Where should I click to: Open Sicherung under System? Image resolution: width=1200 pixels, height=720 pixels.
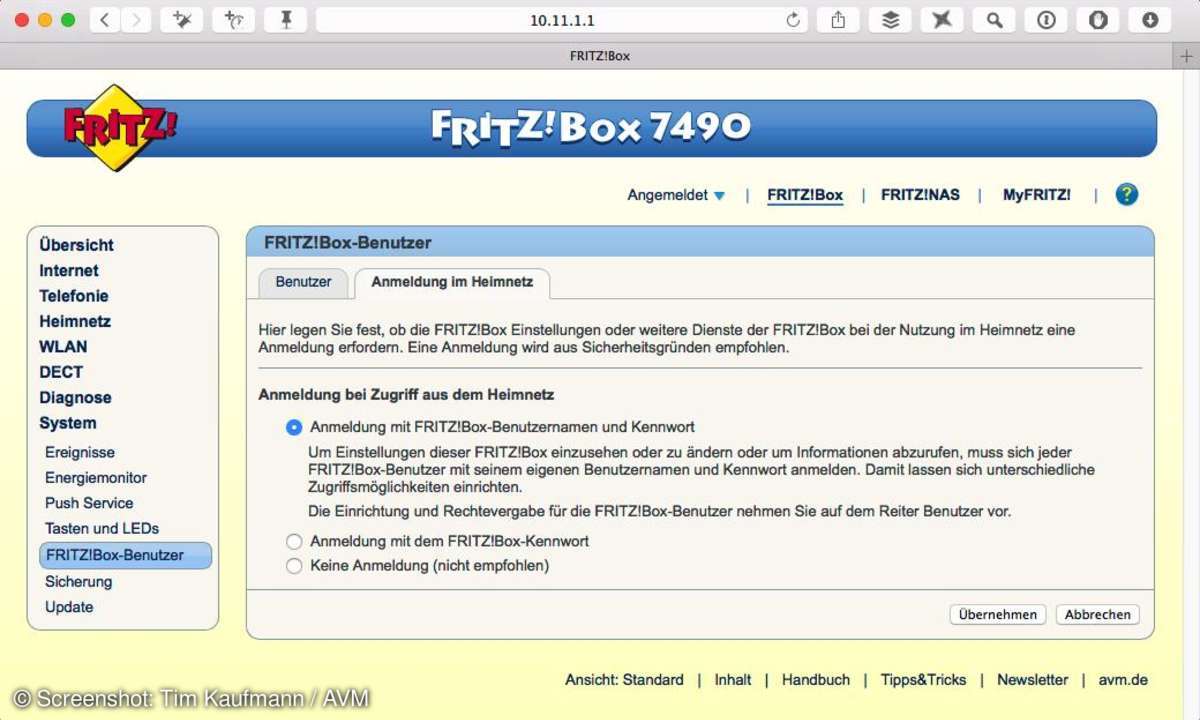coord(79,582)
